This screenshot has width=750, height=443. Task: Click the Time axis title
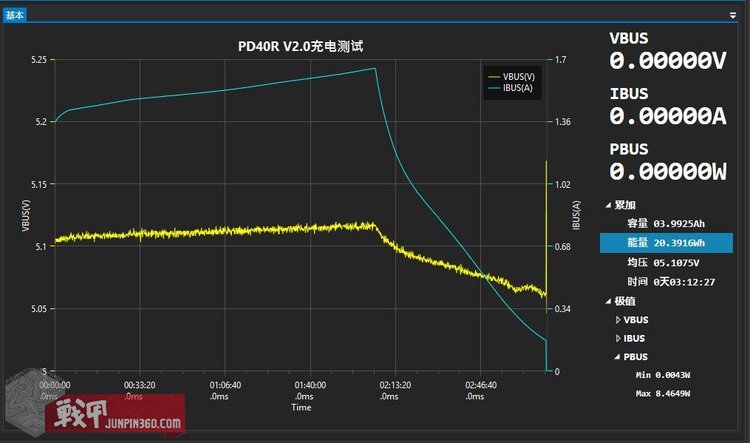301,408
